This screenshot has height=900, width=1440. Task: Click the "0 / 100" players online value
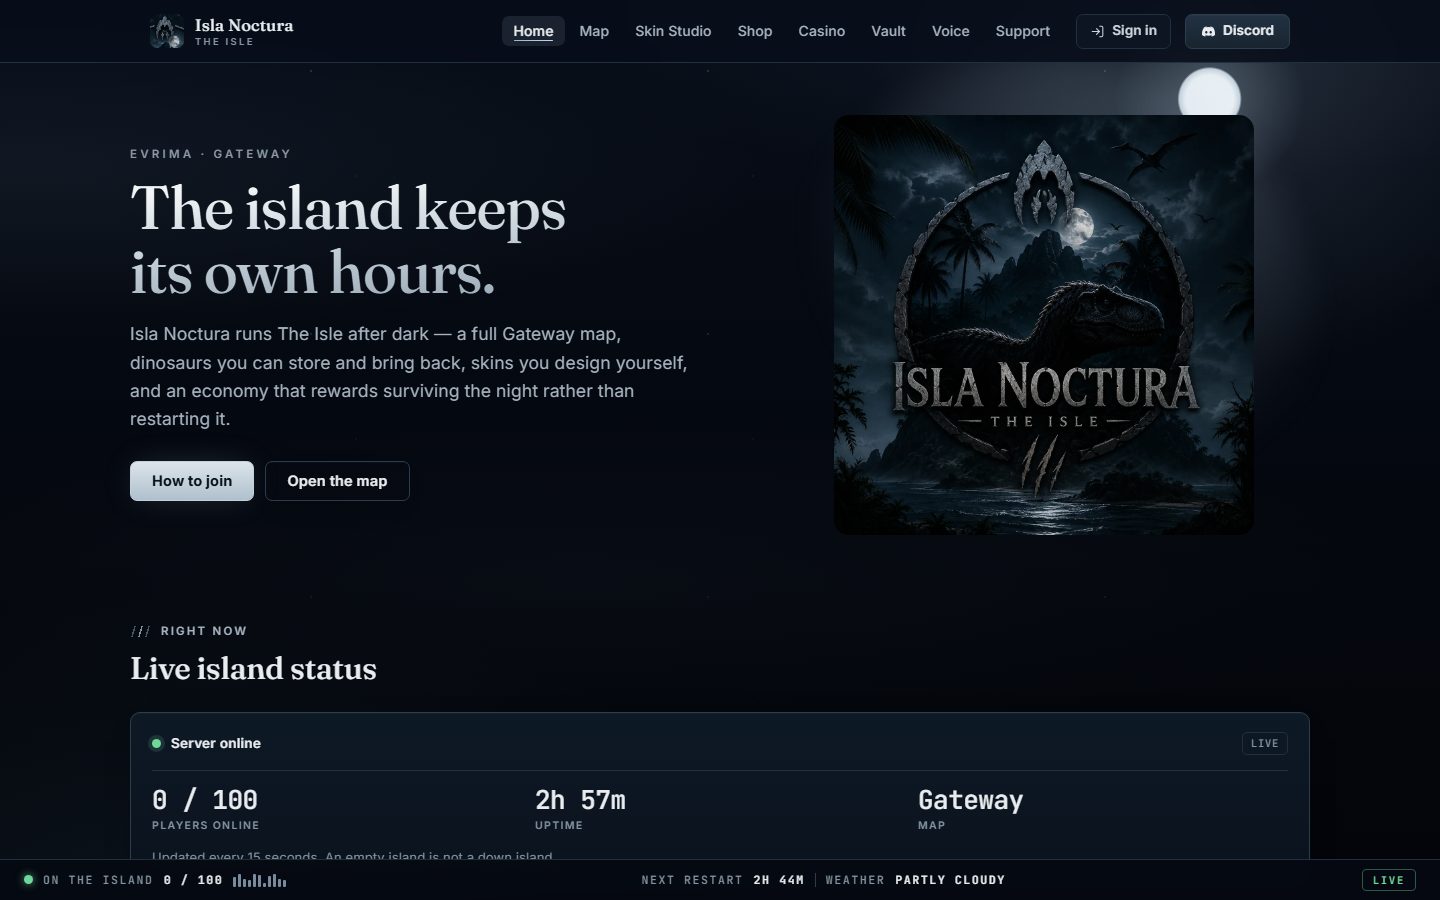point(205,800)
